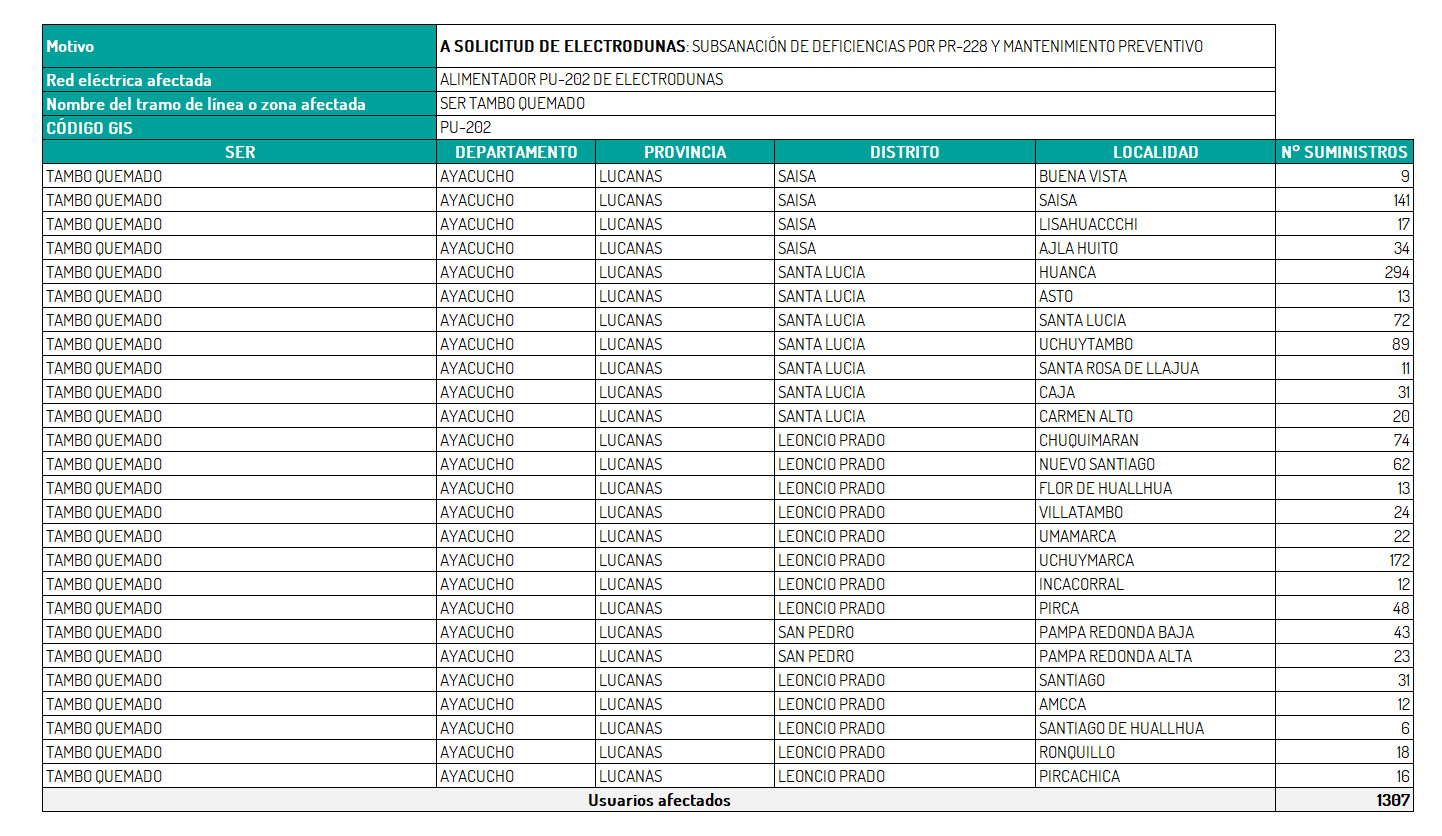Click supply count 172 for UCHUYMARCA

click(1345, 560)
